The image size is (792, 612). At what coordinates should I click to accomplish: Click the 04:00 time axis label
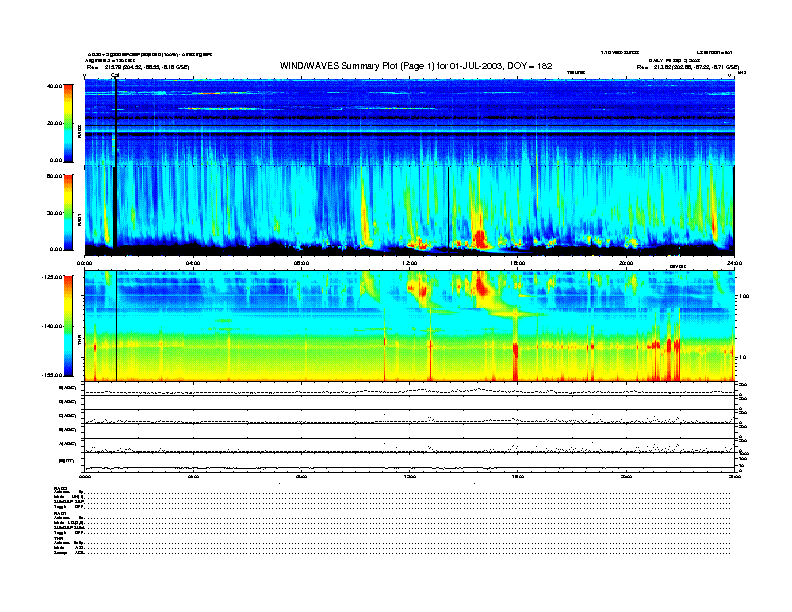193,263
